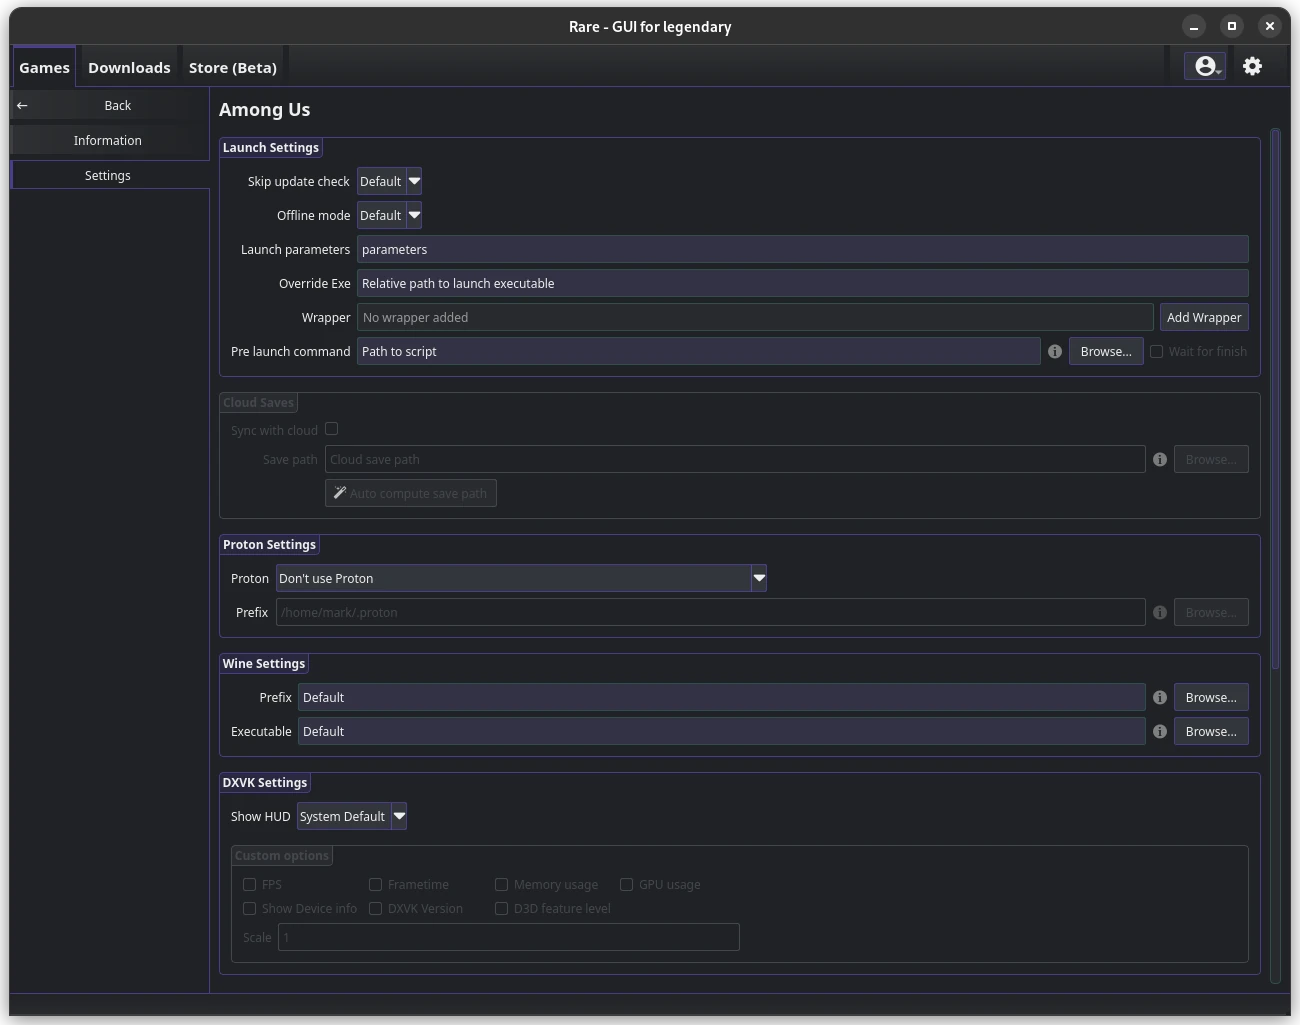The width and height of the screenshot is (1300, 1025).
Task: Click Proton Settings group heading
Action: (269, 544)
